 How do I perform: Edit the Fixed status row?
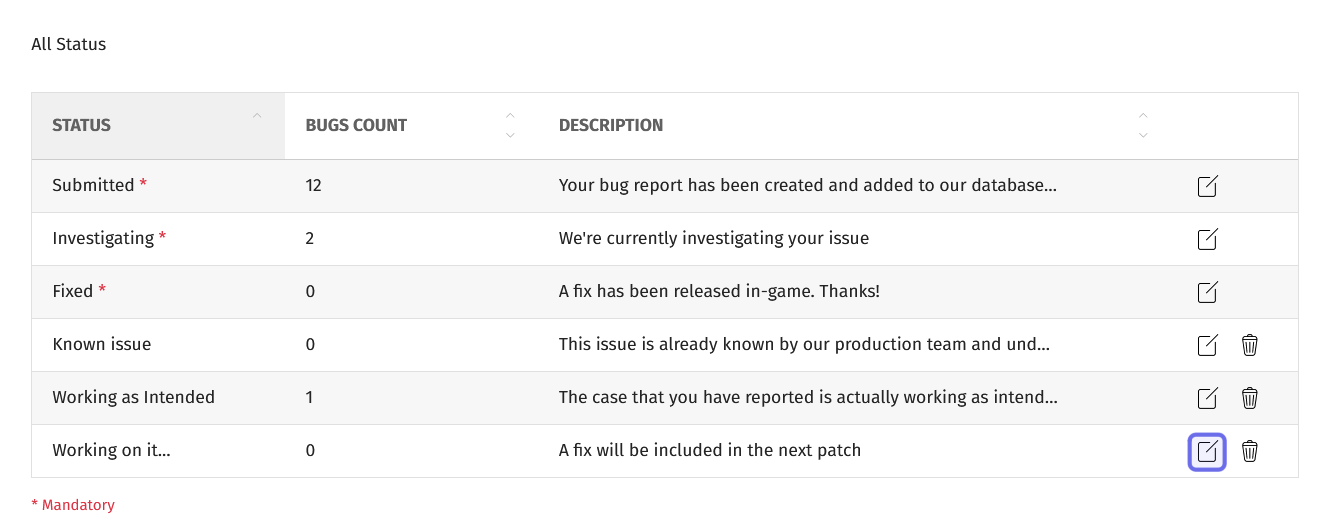tap(1207, 292)
